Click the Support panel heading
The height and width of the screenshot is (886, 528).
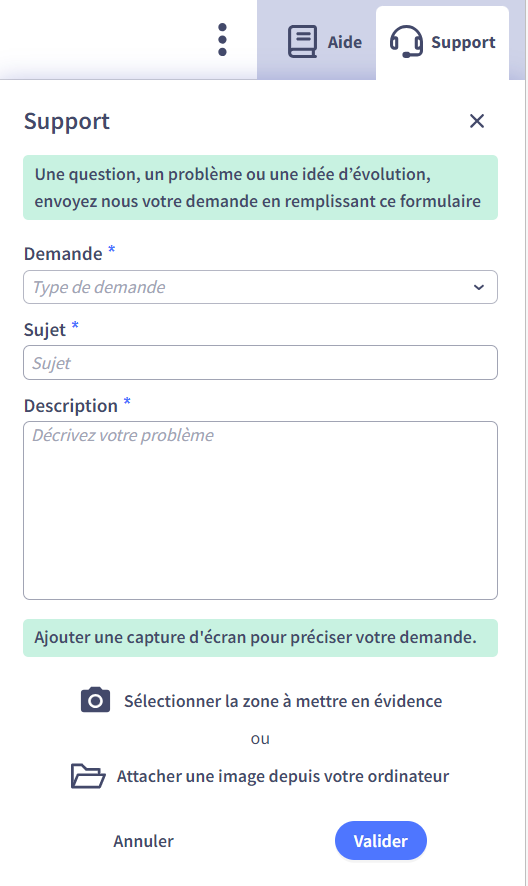67,121
